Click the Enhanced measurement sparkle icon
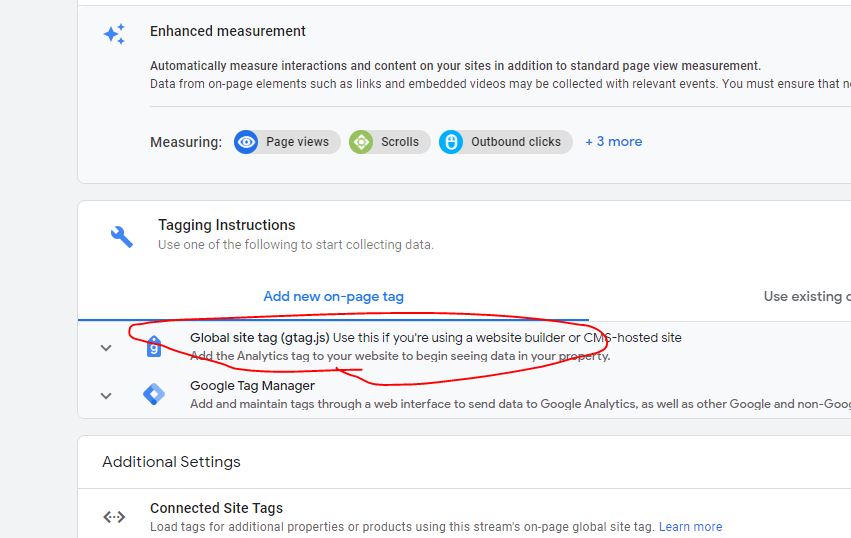 coord(115,34)
